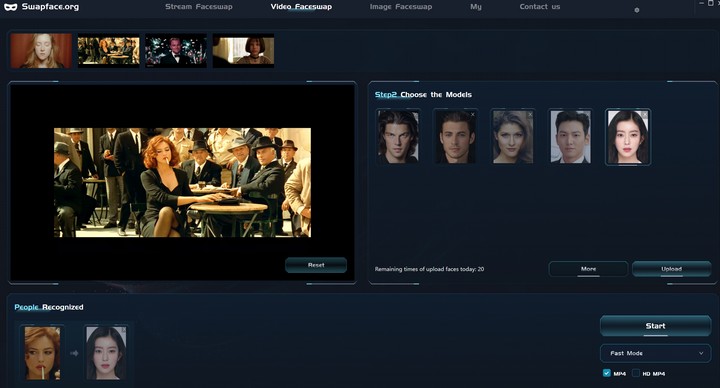Remove the second male model face
The height and width of the screenshot is (388, 720).
pyautogui.click(x=472, y=114)
